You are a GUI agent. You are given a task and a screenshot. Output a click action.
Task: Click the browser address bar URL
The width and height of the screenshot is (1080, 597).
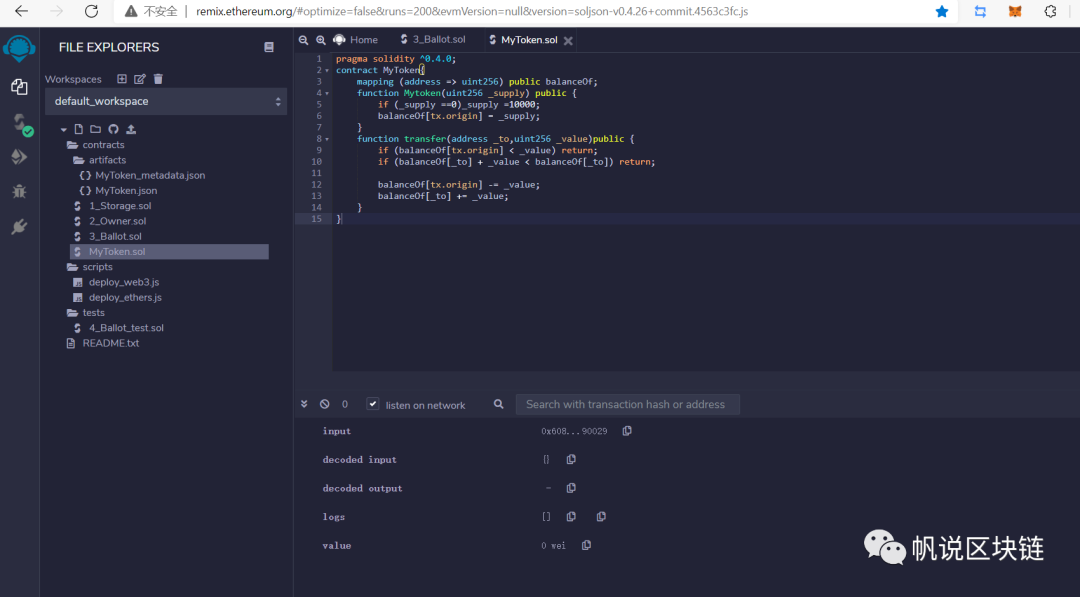(472, 11)
